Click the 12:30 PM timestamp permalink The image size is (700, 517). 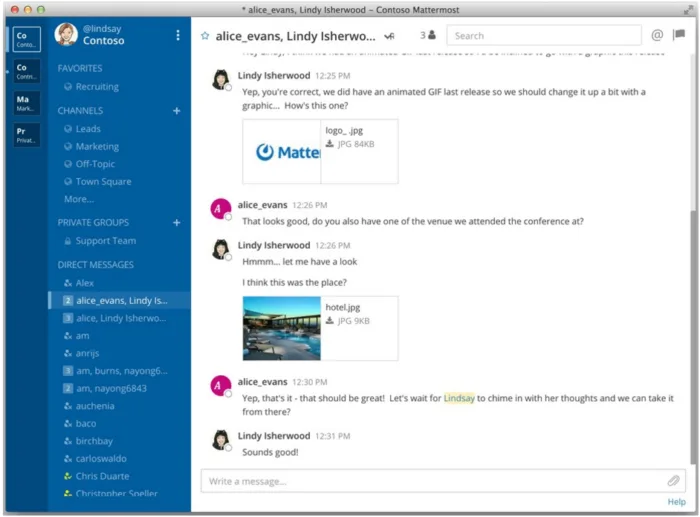309,382
